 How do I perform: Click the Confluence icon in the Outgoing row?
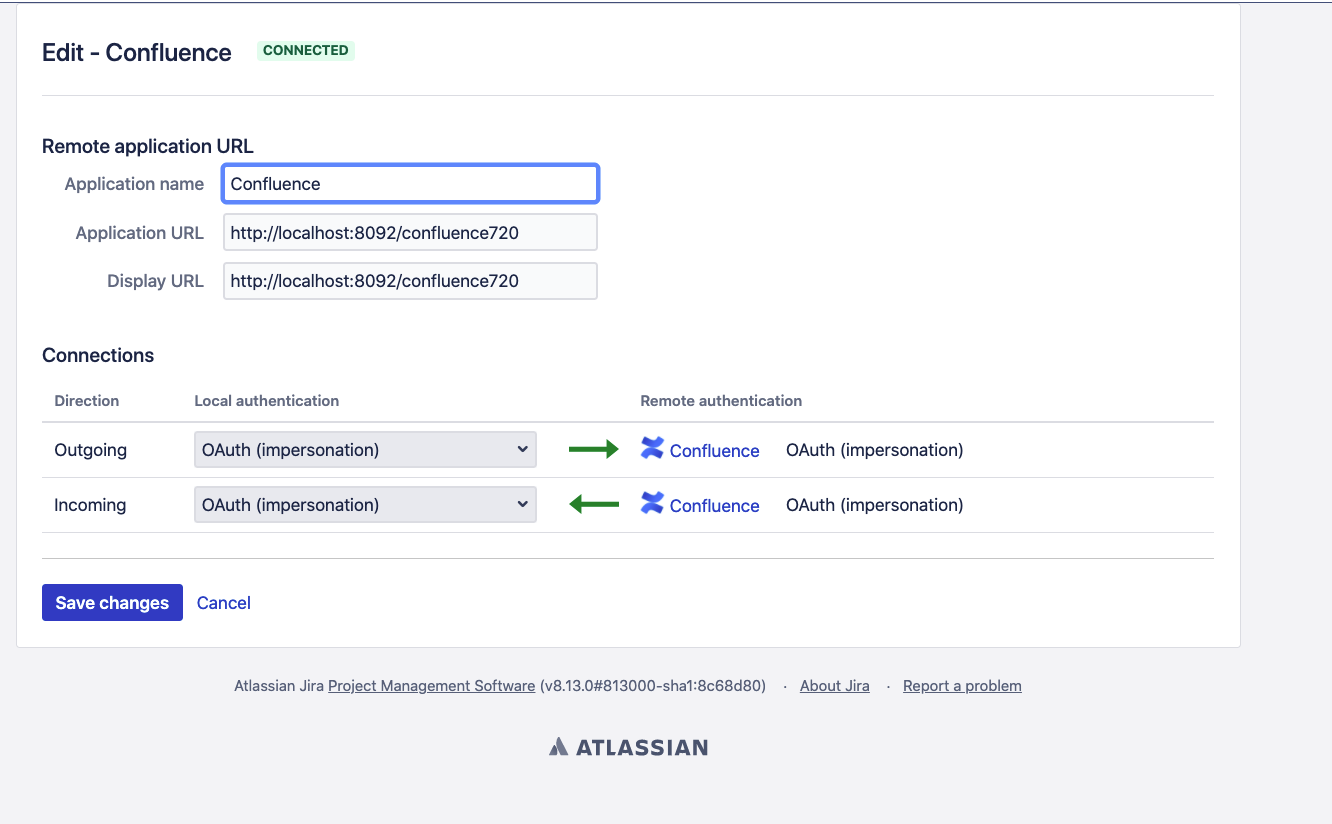pos(652,448)
